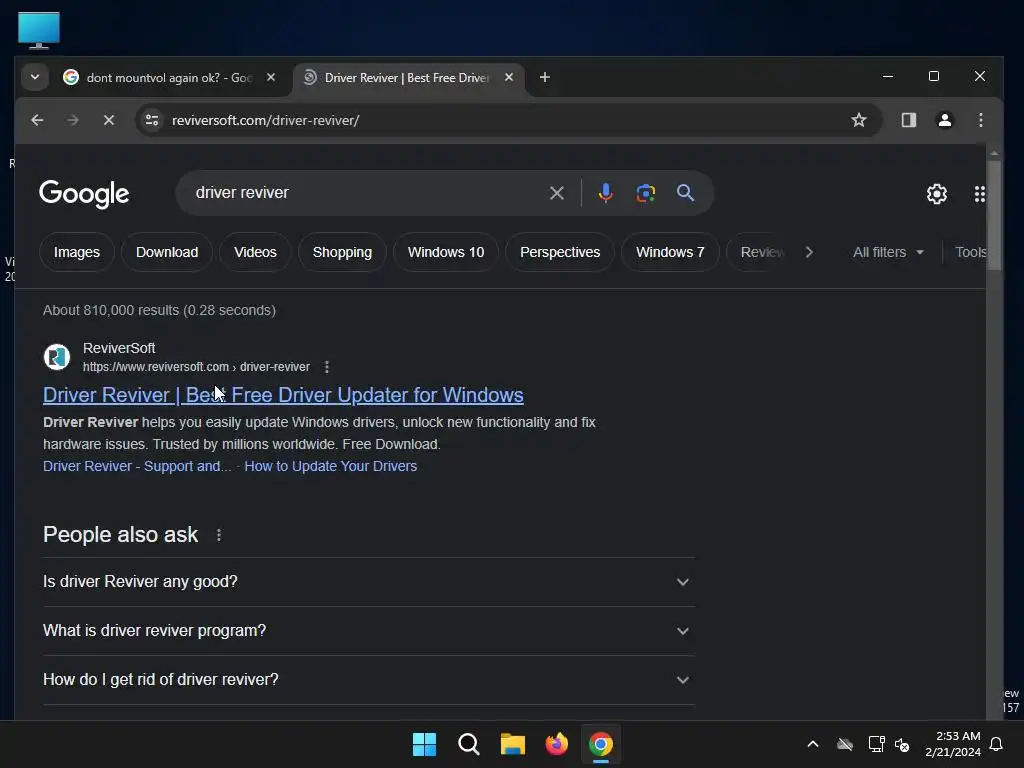Click the ReviverSoft site favicon

click(x=57, y=357)
